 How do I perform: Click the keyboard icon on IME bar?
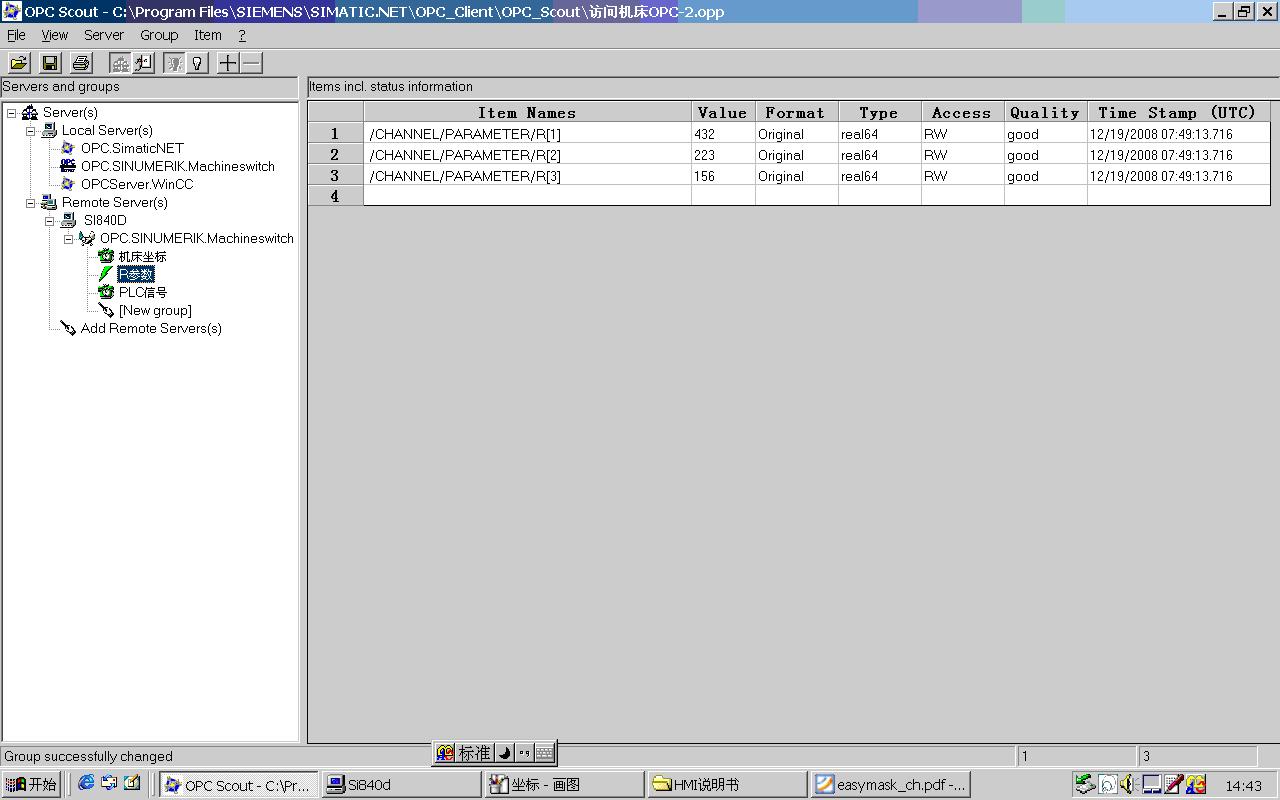(544, 753)
